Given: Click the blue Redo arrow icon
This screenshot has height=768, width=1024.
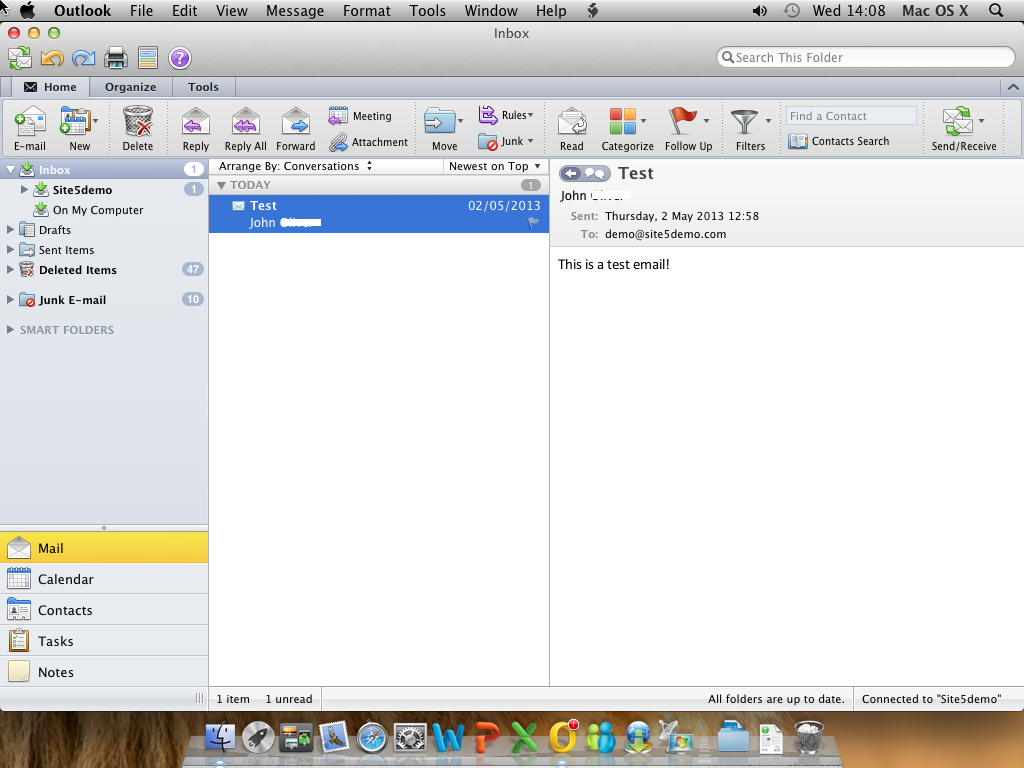Looking at the screenshot, I should (84, 58).
